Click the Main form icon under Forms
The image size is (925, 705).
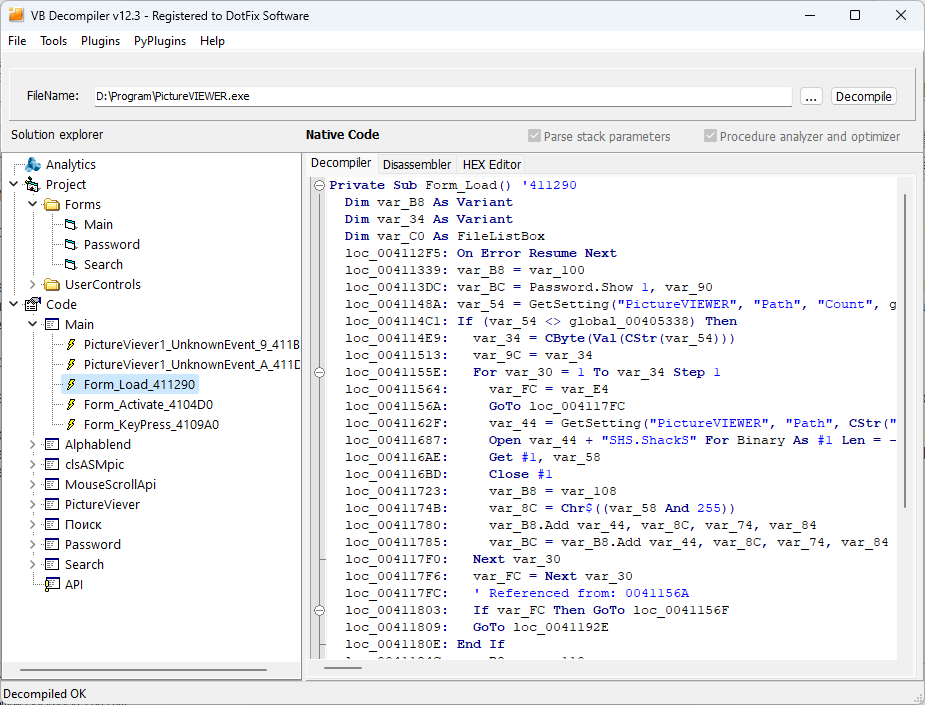coord(71,225)
